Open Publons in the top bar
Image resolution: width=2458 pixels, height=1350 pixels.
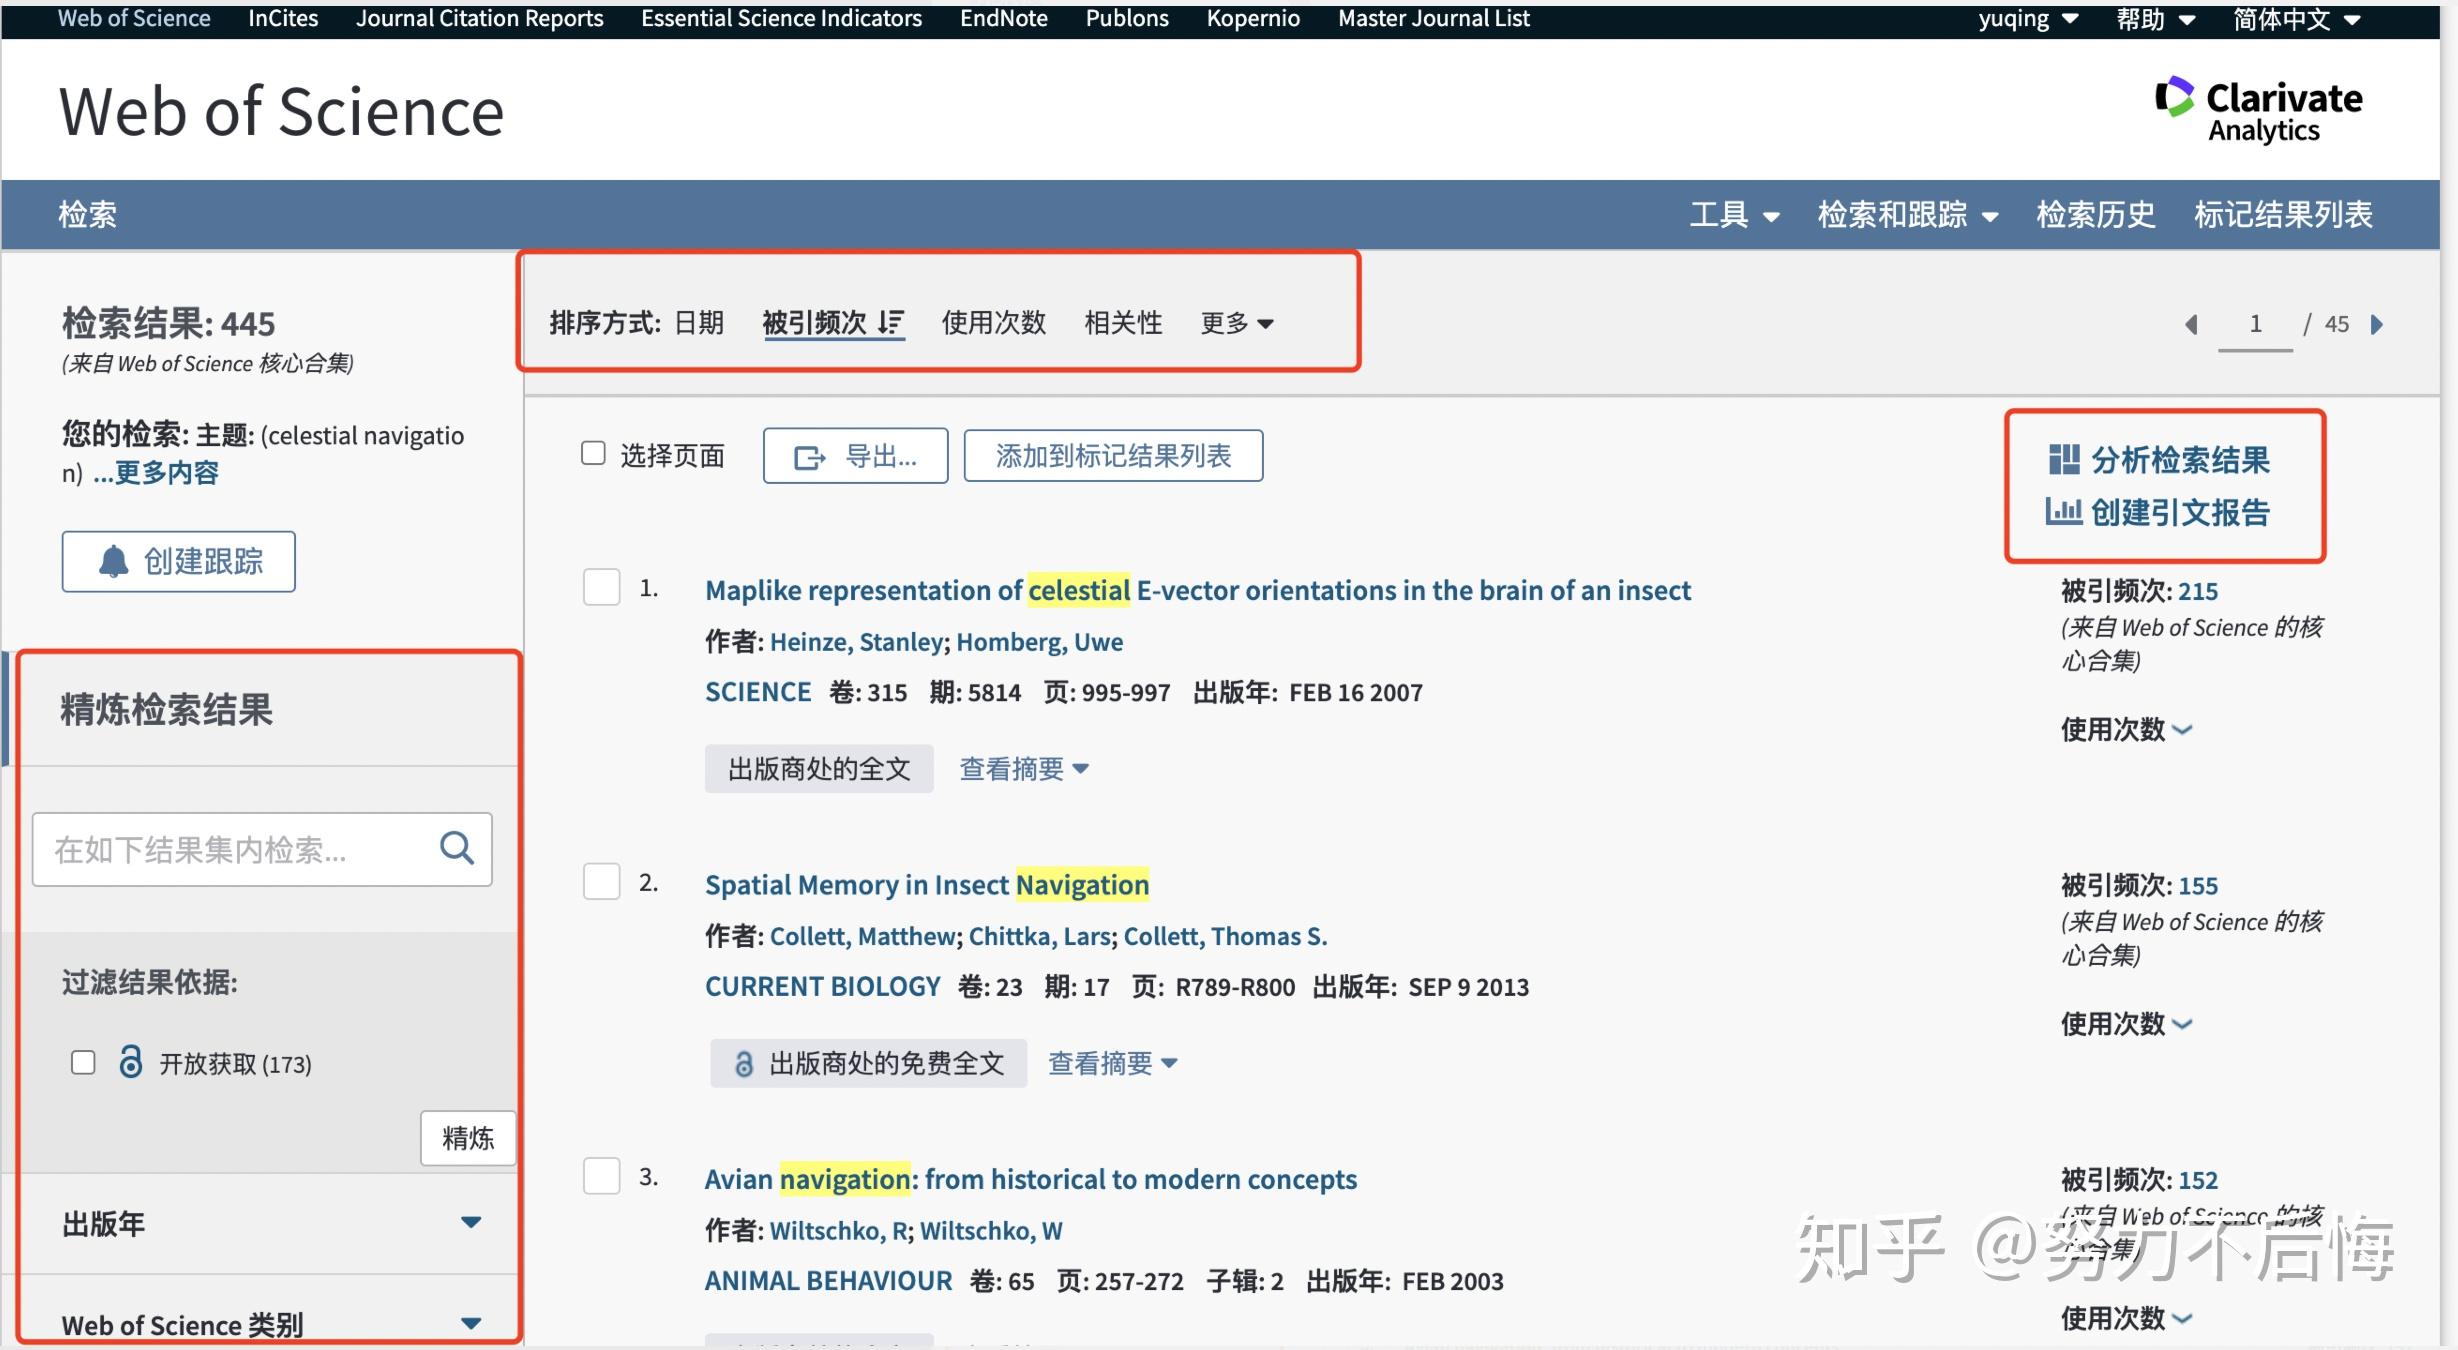1127,18
